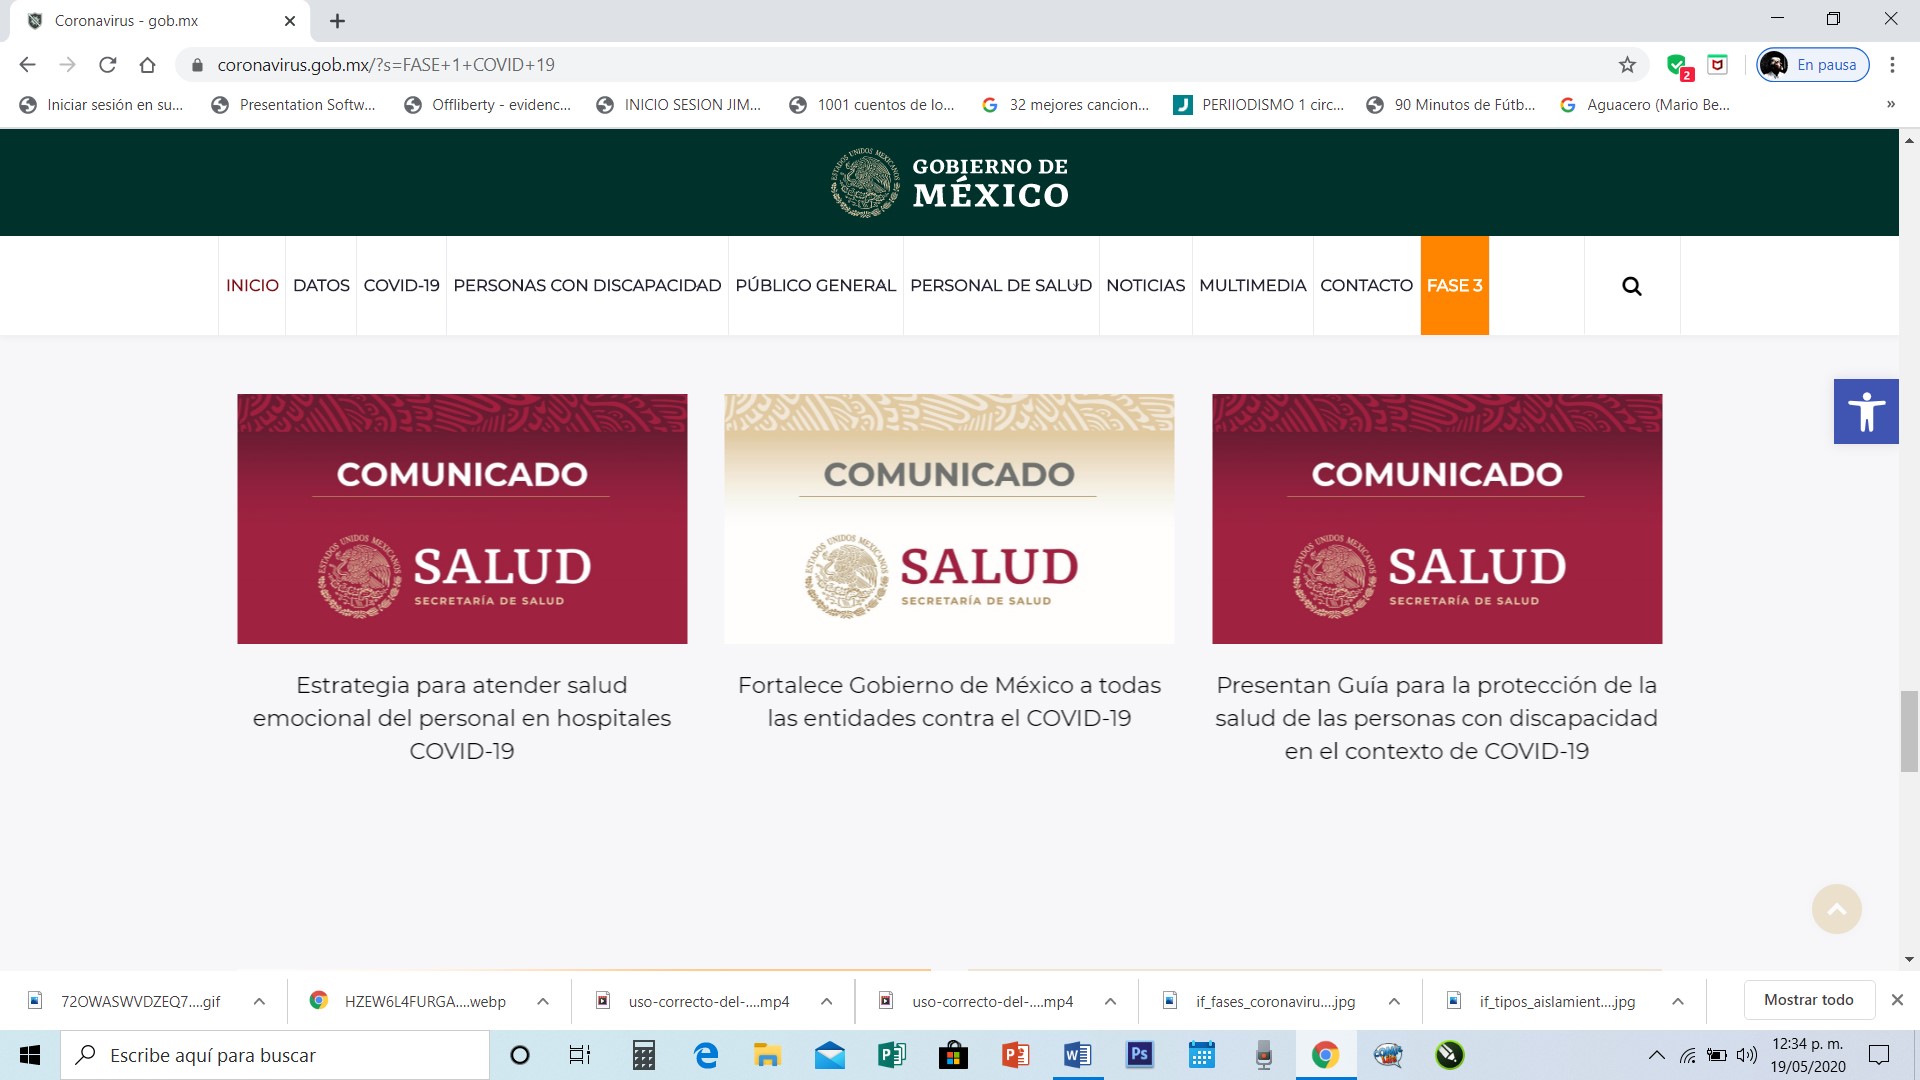Open the Presentation Softw... bookmark

coord(293,105)
